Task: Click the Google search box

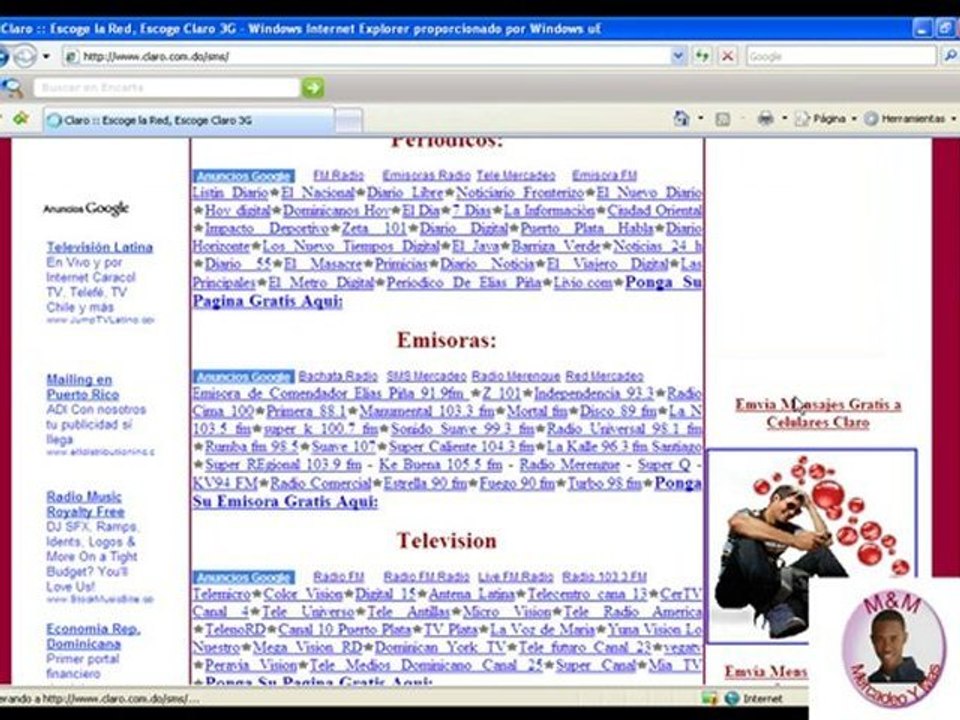Action: [x=841, y=56]
